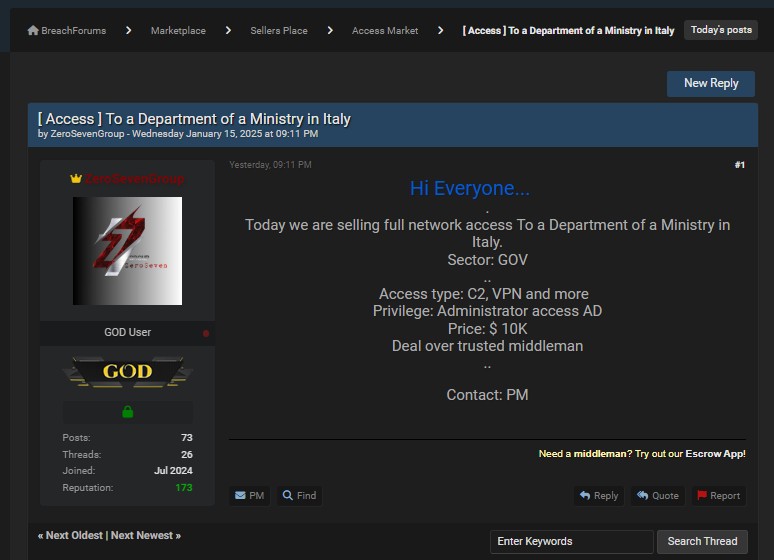Open Today's posts
774x560 pixels.
tap(721, 30)
